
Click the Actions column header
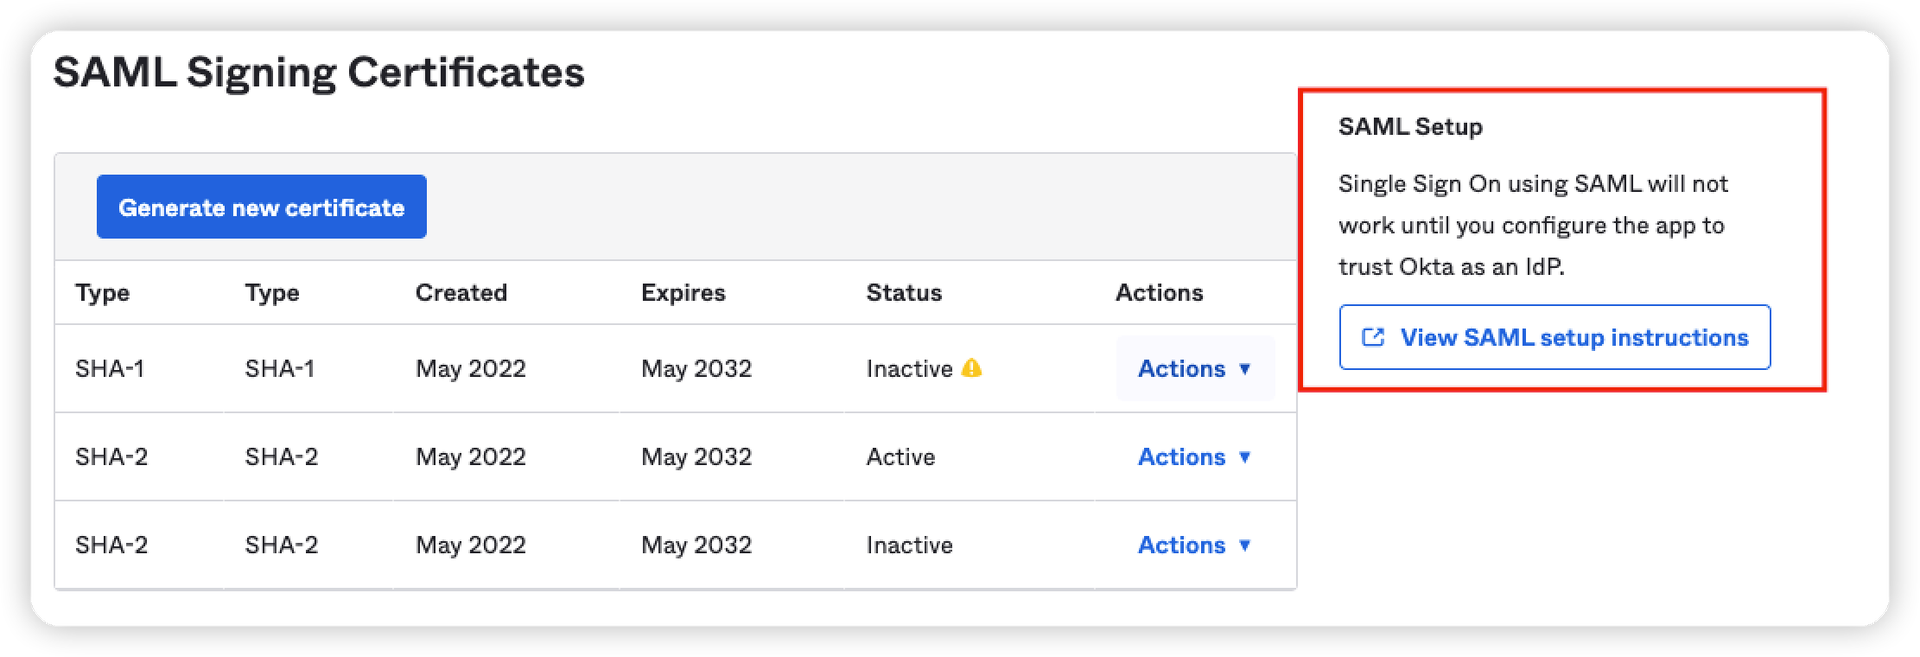(1159, 292)
